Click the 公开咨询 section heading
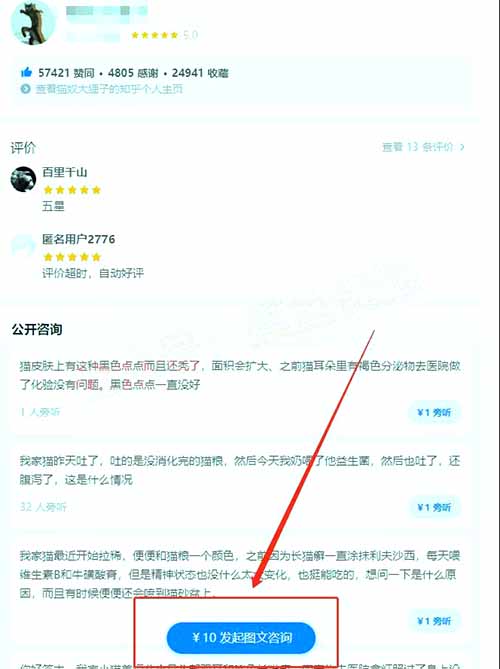500x669 pixels. pos(37,329)
